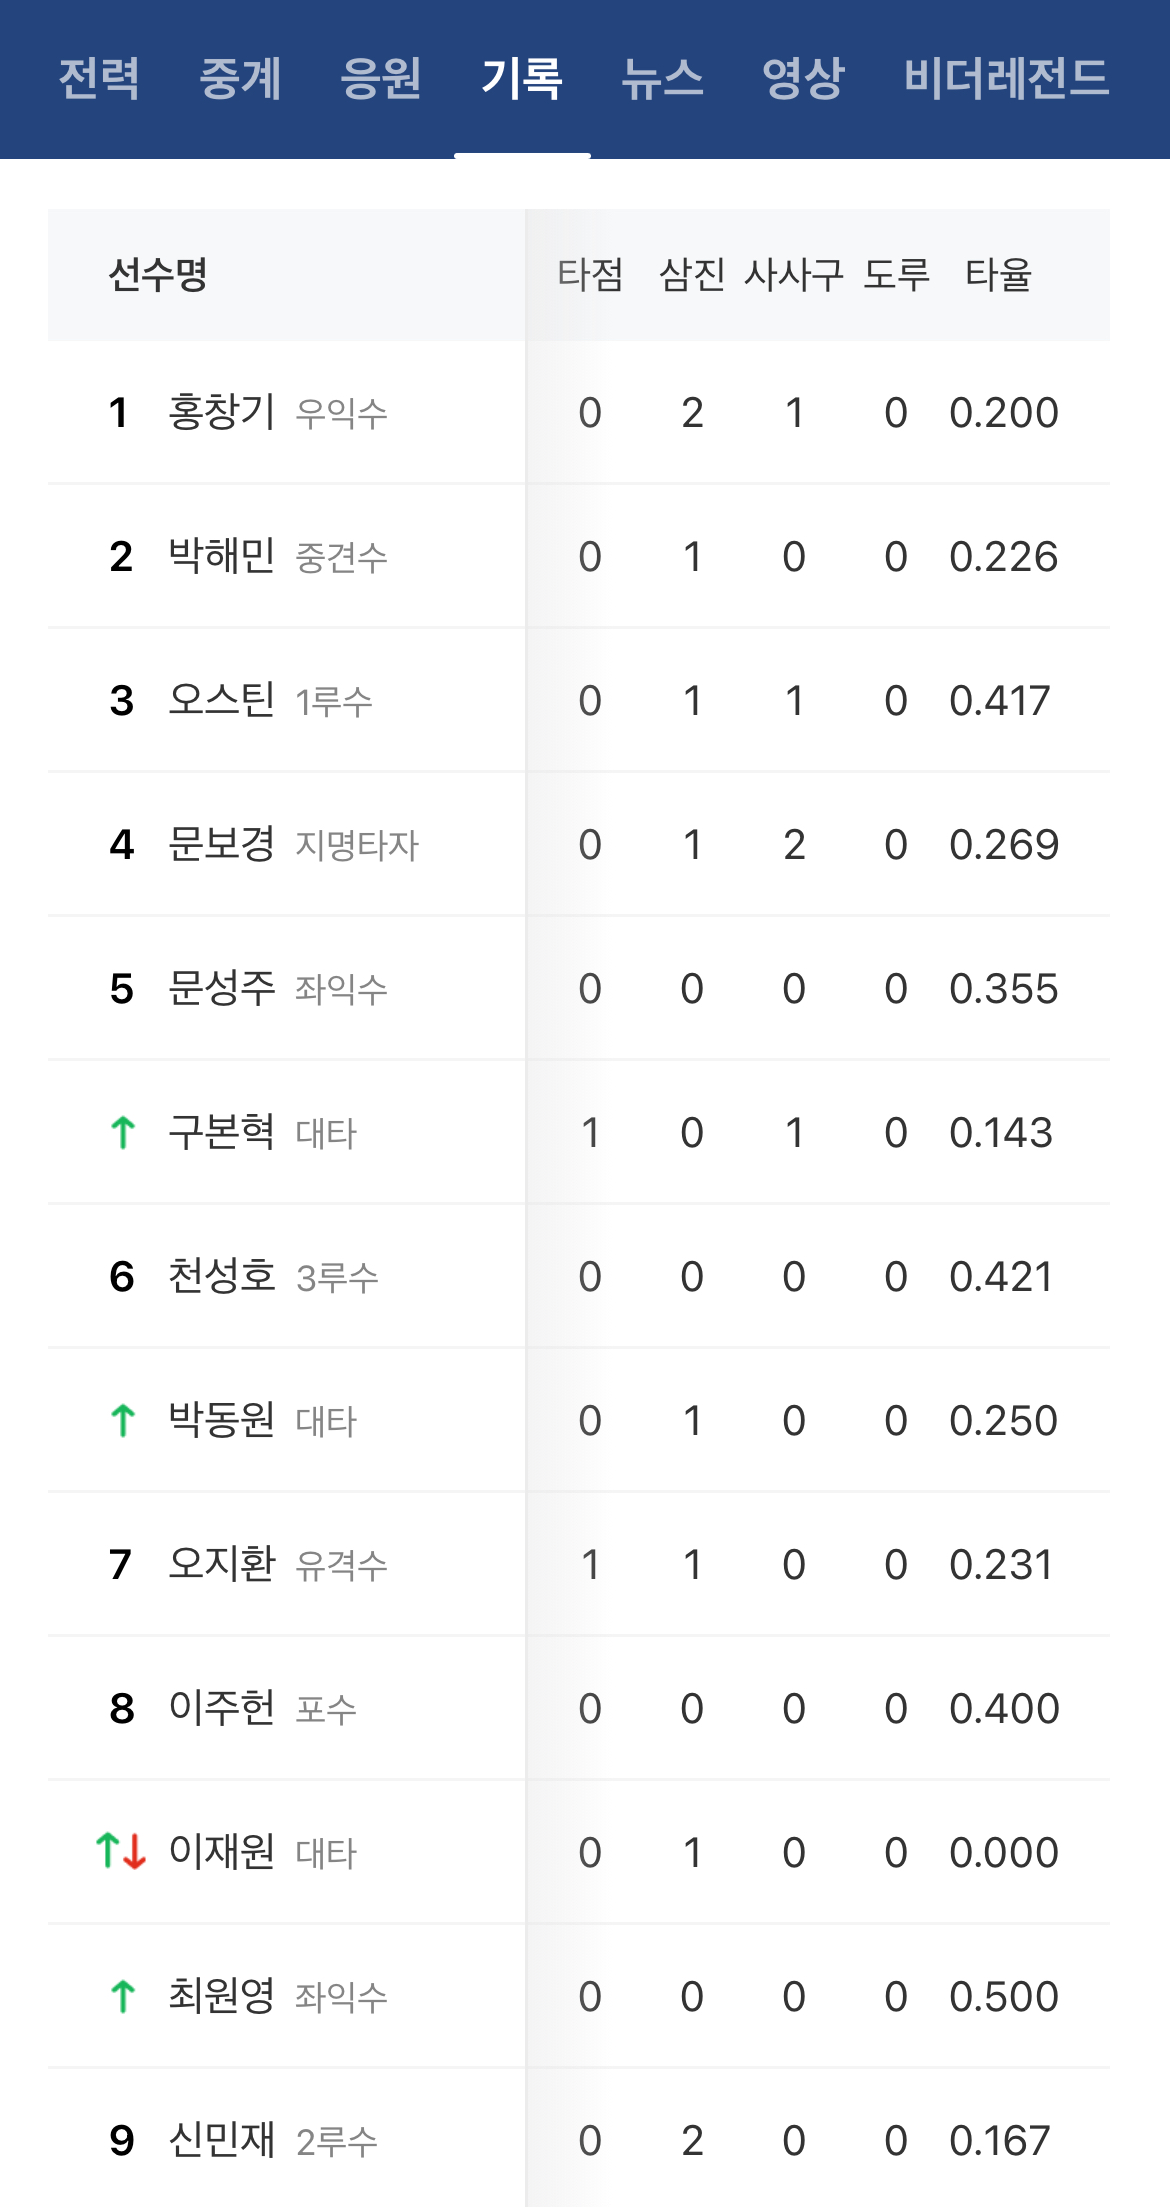Image resolution: width=1170 pixels, height=2207 pixels.
Task: Go to the 영상 tab
Action: [803, 78]
